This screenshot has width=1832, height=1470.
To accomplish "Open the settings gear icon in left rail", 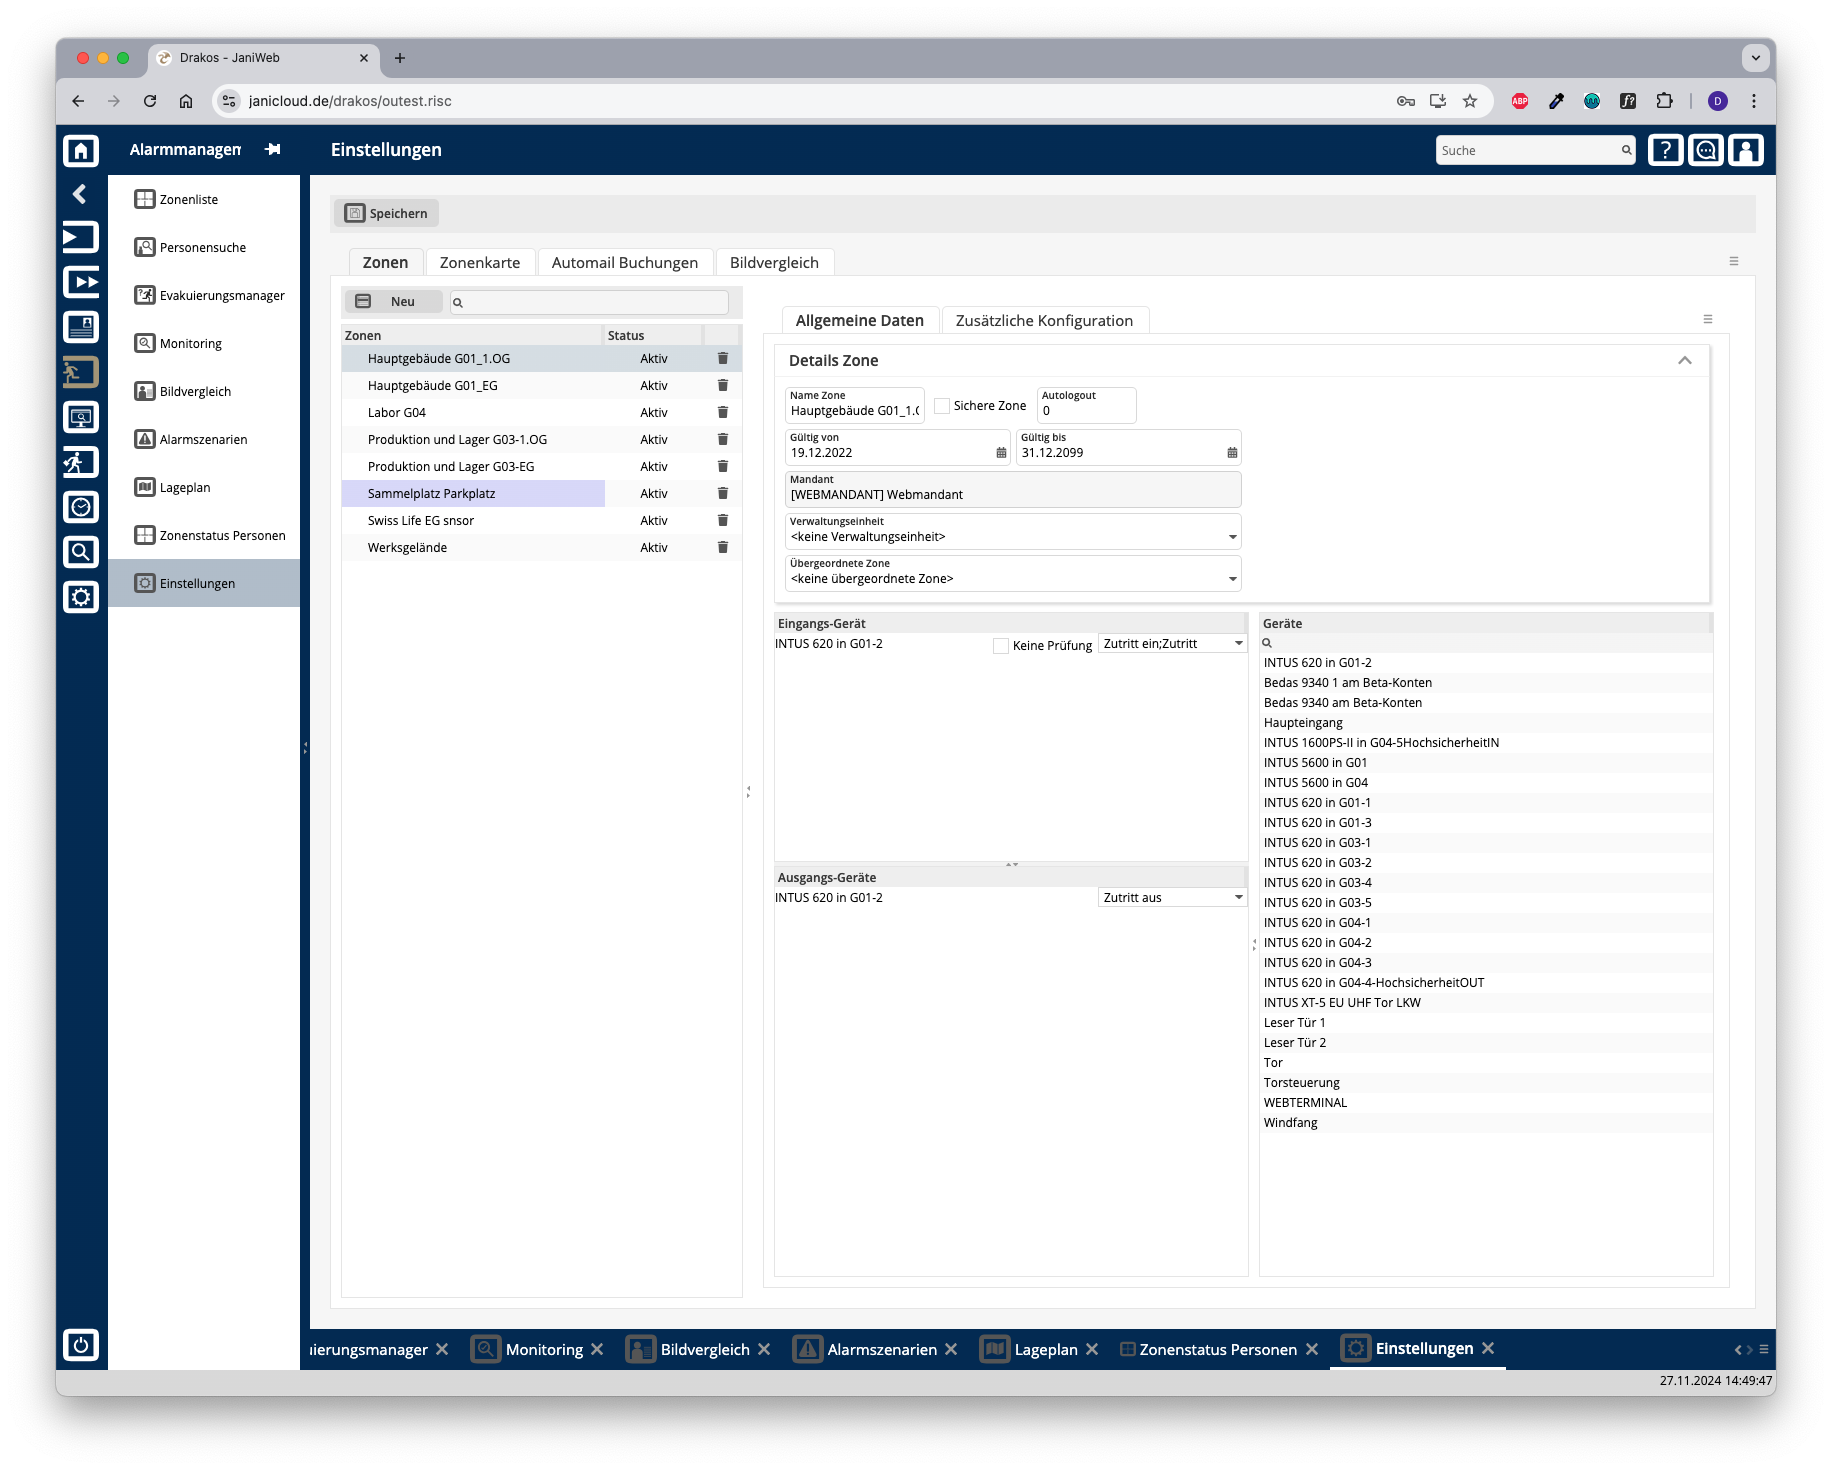I will [x=81, y=597].
